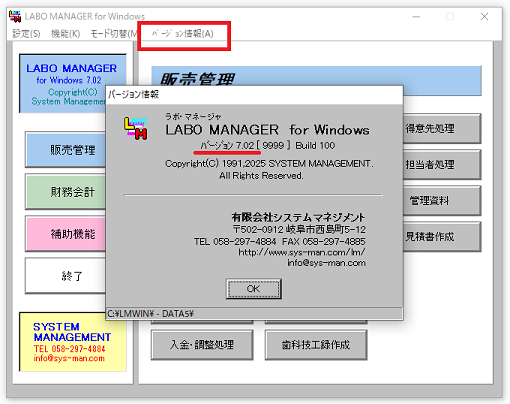This screenshot has height=404, width=510.
Task: Open 管理資料 management documents
Action: coord(442,201)
